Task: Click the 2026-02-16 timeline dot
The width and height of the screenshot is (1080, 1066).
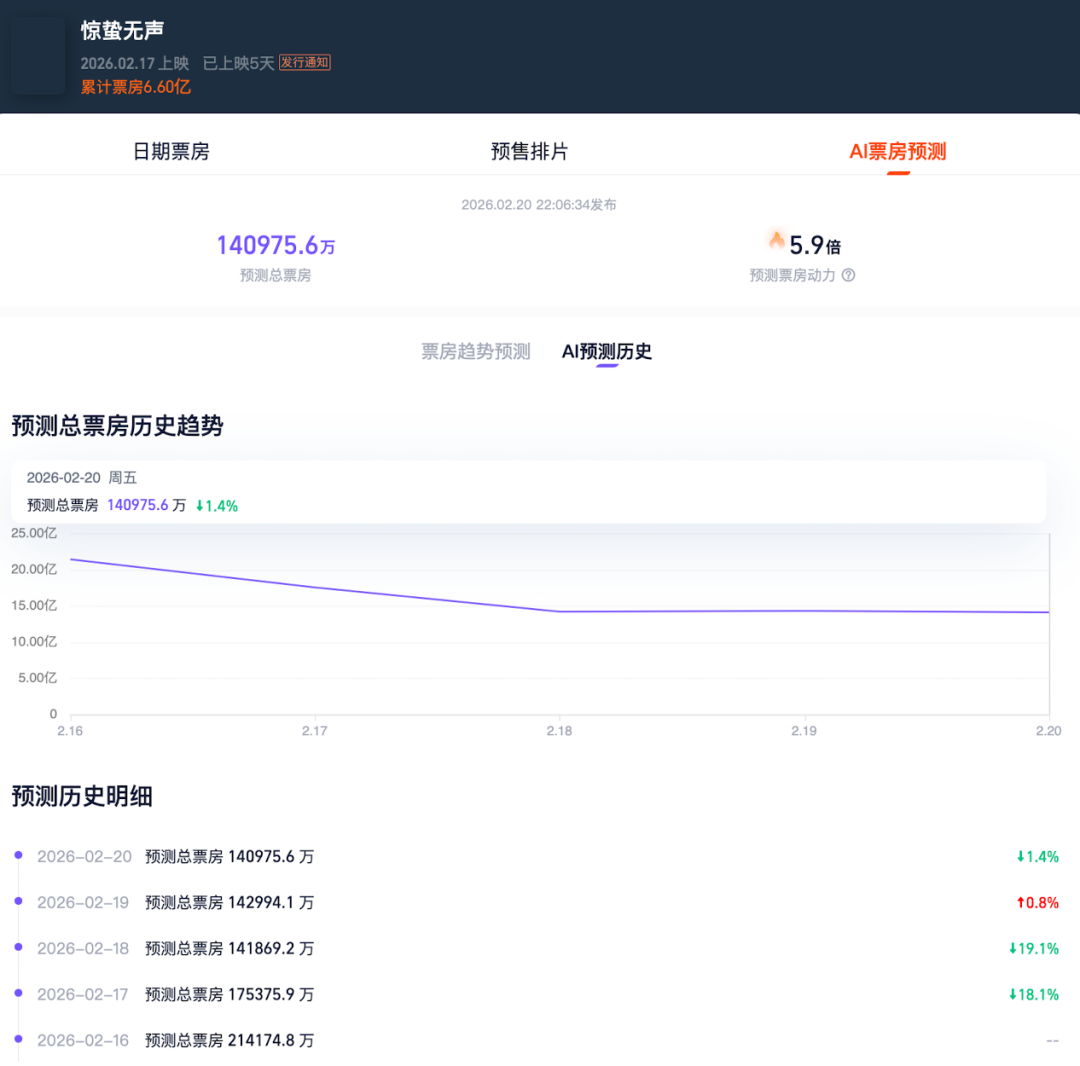Action: 18,1039
